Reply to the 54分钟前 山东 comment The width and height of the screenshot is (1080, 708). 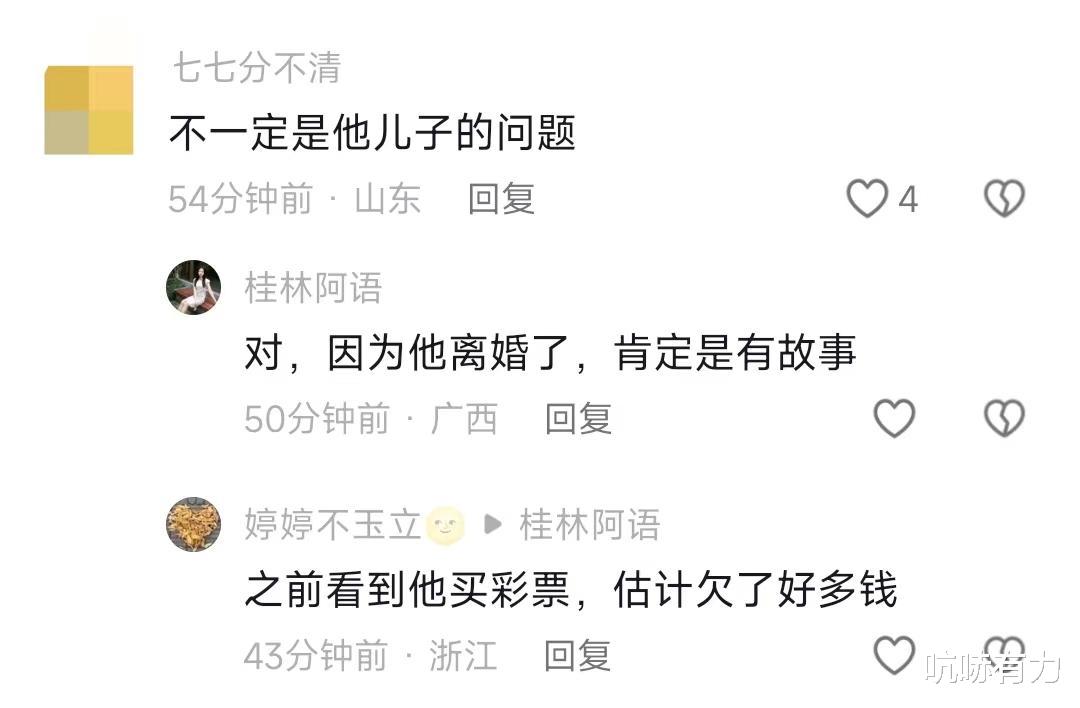(x=501, y=199)
